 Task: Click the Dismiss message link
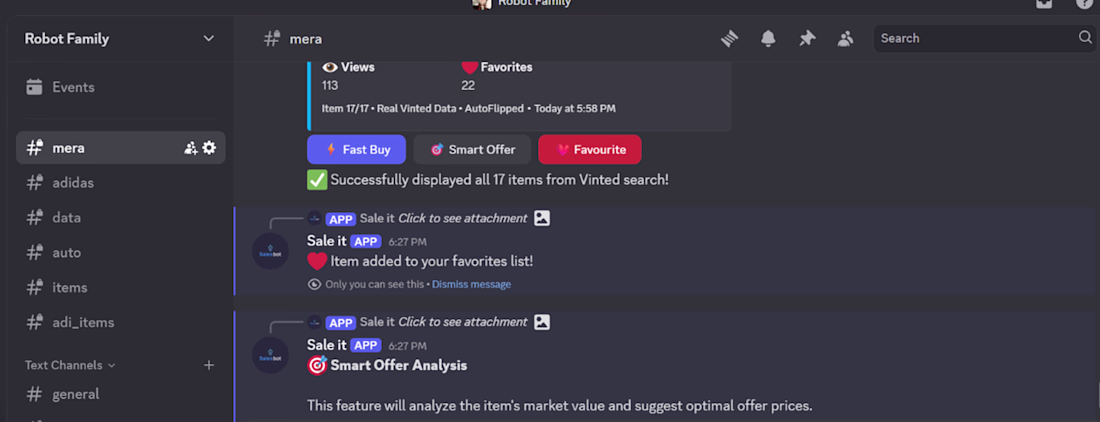(471, 284)
